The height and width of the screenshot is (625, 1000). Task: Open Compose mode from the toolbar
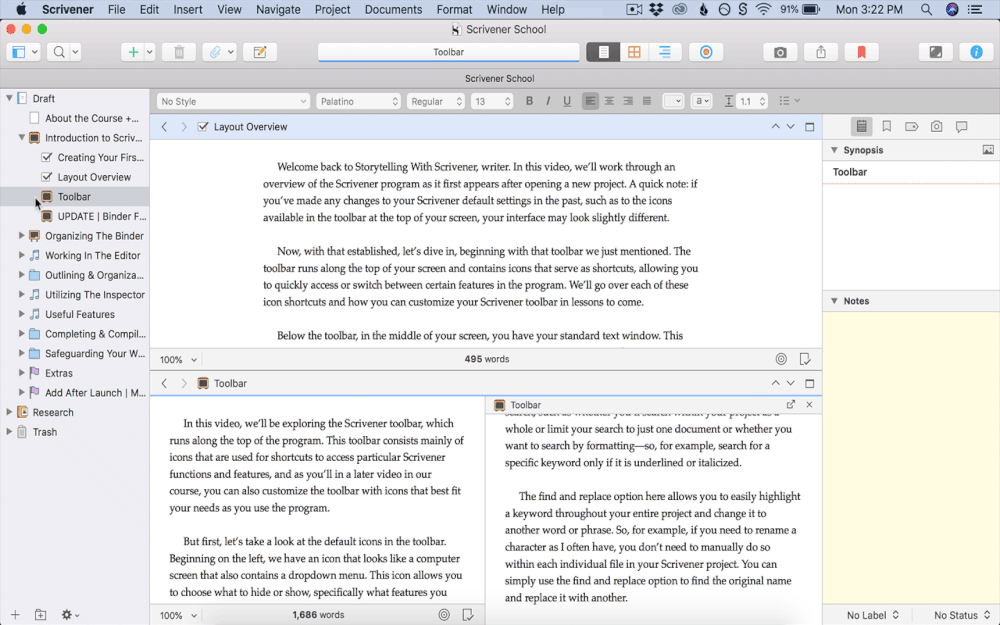click(x=935, y=52)
